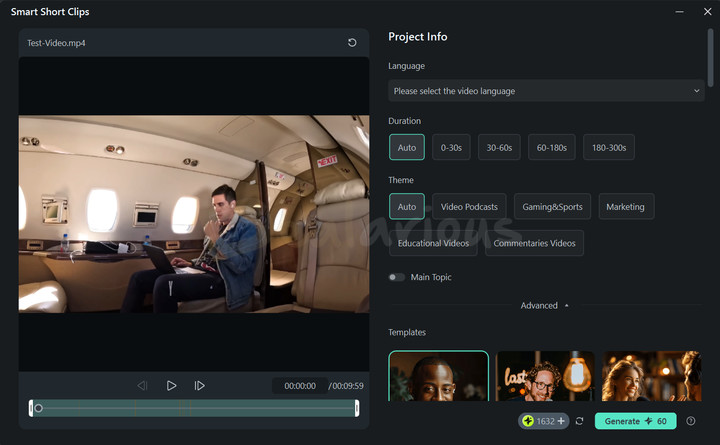Click the reset icon beside Test-Video.mp4
Screen dimensions: 720x445
(x=352, y=43)
